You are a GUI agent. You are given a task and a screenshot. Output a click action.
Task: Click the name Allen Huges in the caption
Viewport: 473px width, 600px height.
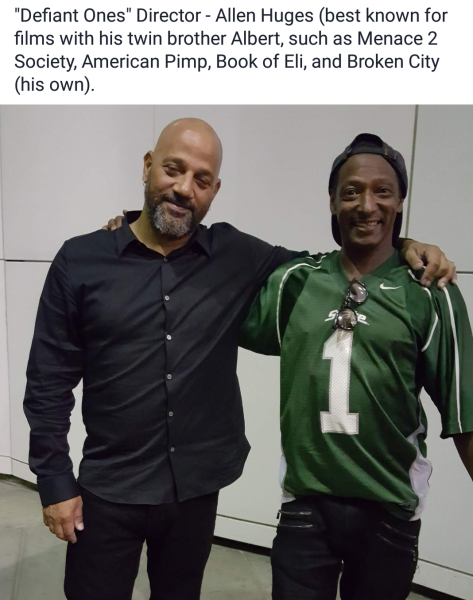[264, 16]
